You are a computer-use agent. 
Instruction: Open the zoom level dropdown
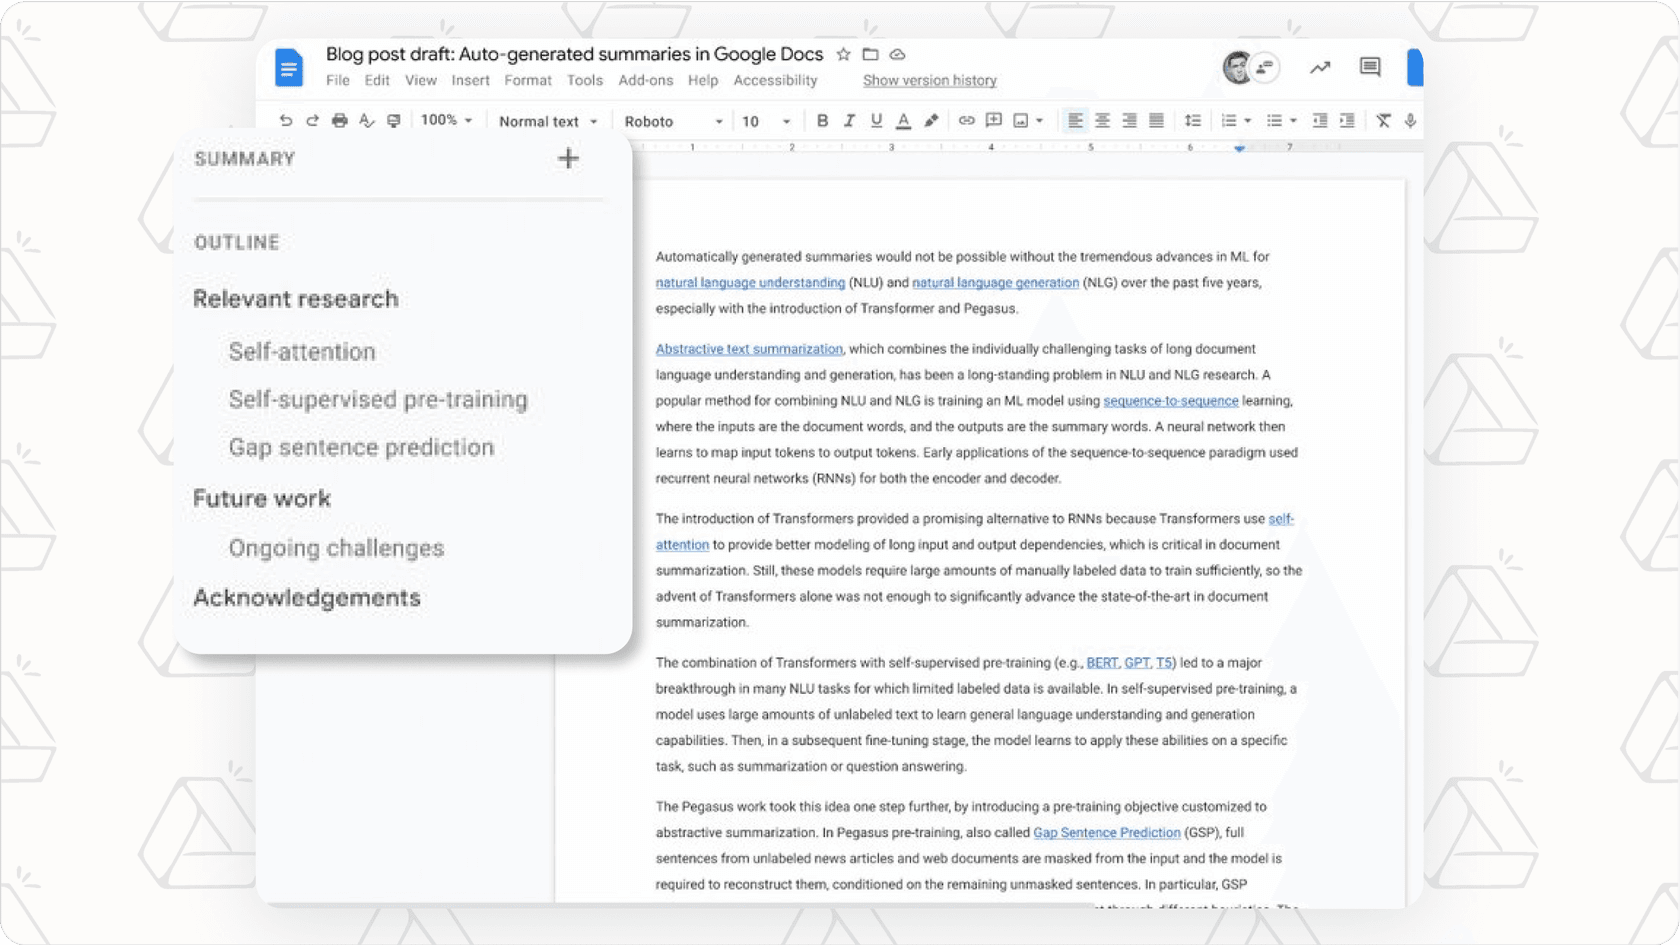click(x=447, y=120)
